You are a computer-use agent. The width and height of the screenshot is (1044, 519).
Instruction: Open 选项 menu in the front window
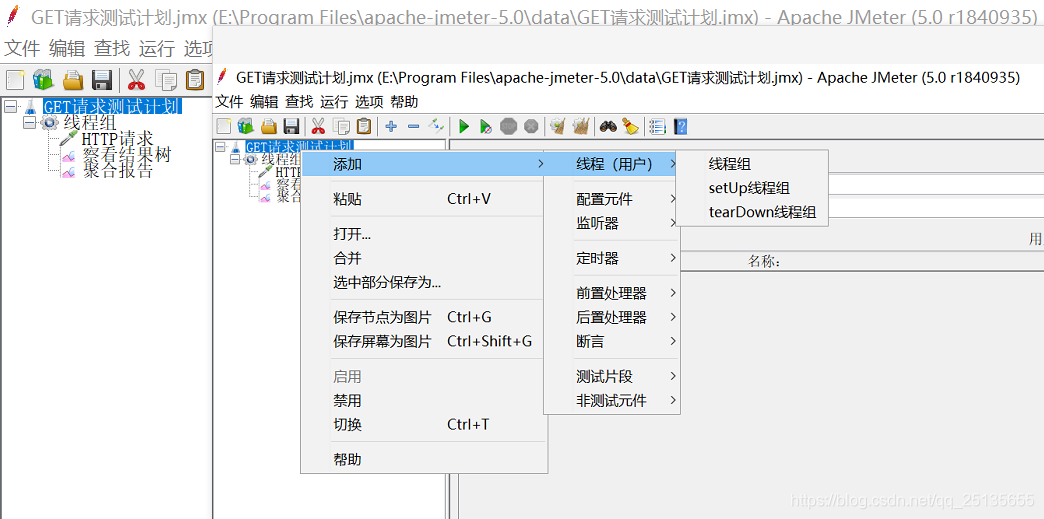tap(369, 102)
